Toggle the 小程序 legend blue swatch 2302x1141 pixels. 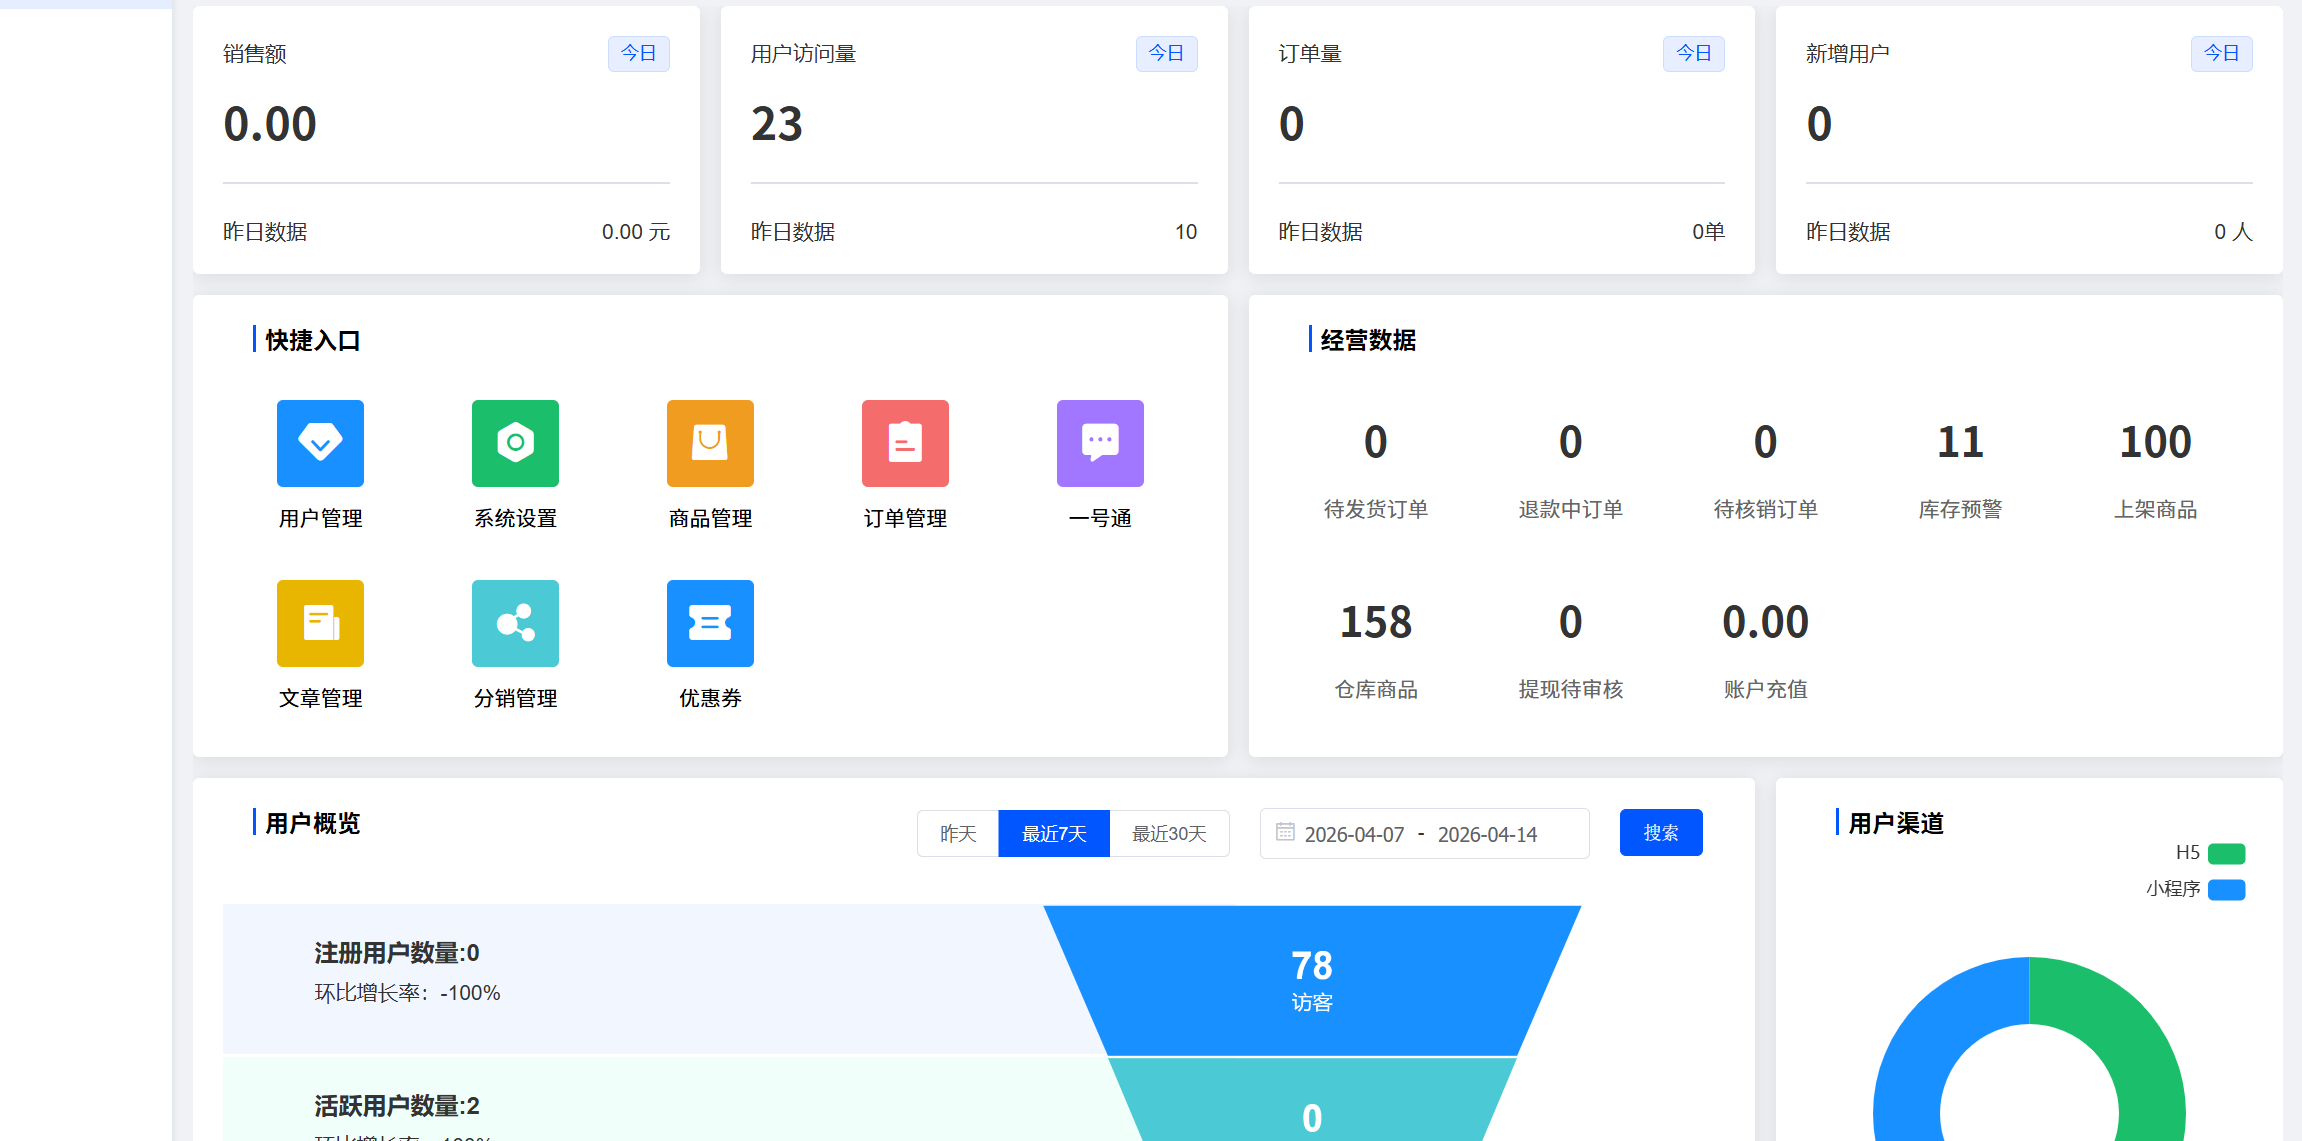tap(2226, 889)
